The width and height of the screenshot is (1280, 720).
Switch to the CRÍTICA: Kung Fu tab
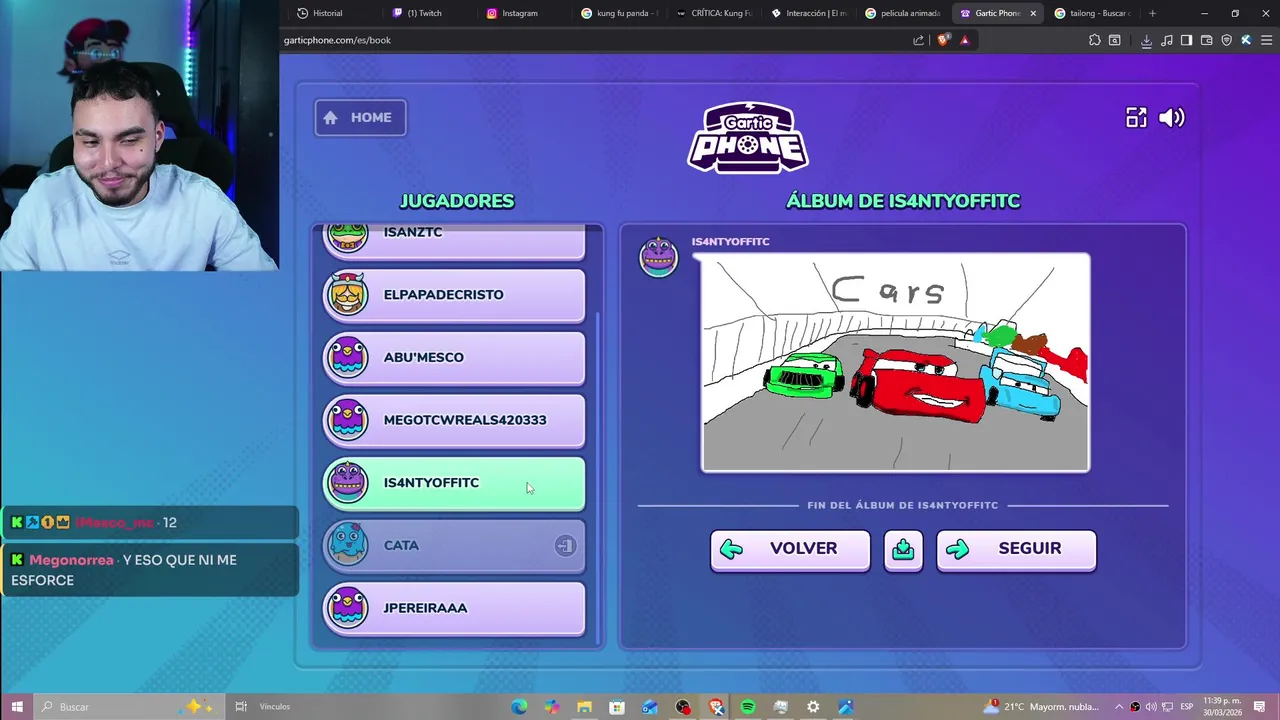tap(714, 13)
